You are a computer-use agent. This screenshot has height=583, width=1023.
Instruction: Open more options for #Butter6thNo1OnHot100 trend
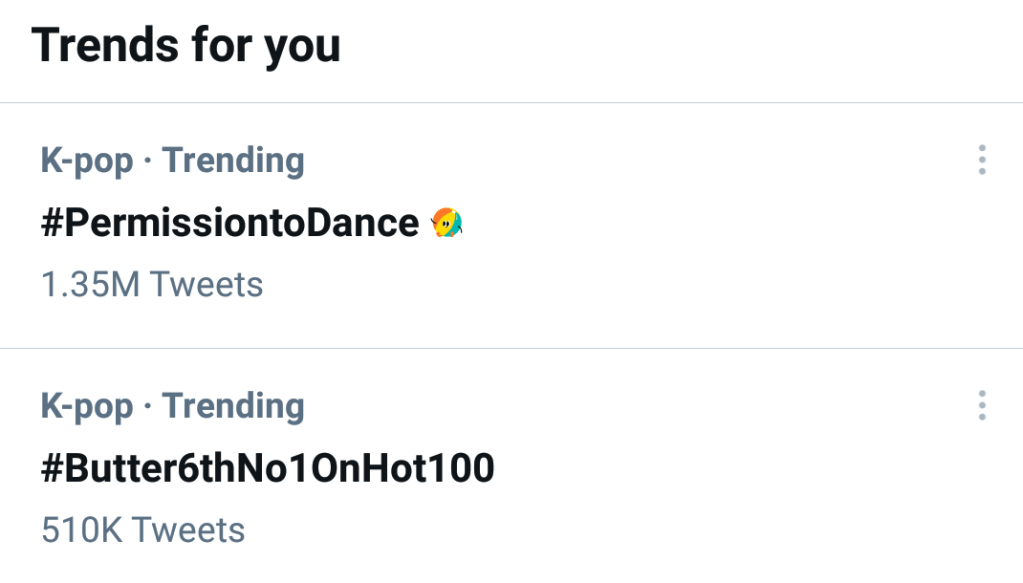pyautogui.click(x=982, y=406)
